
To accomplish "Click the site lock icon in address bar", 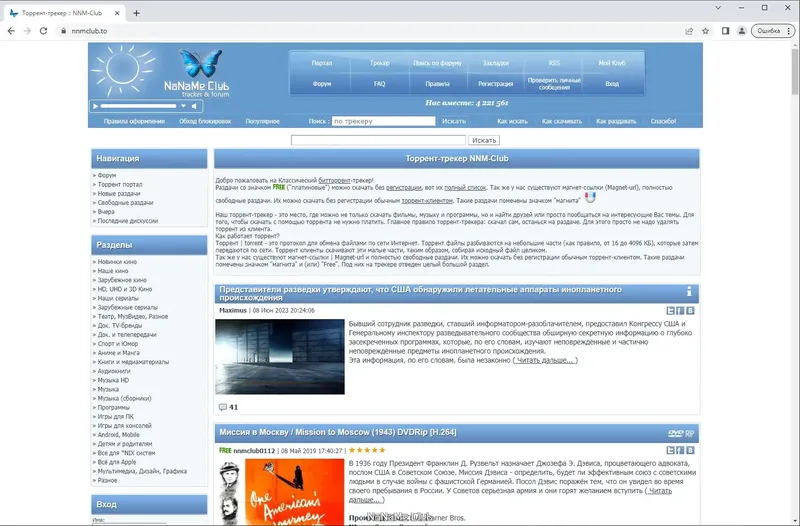I will point(63,31).
